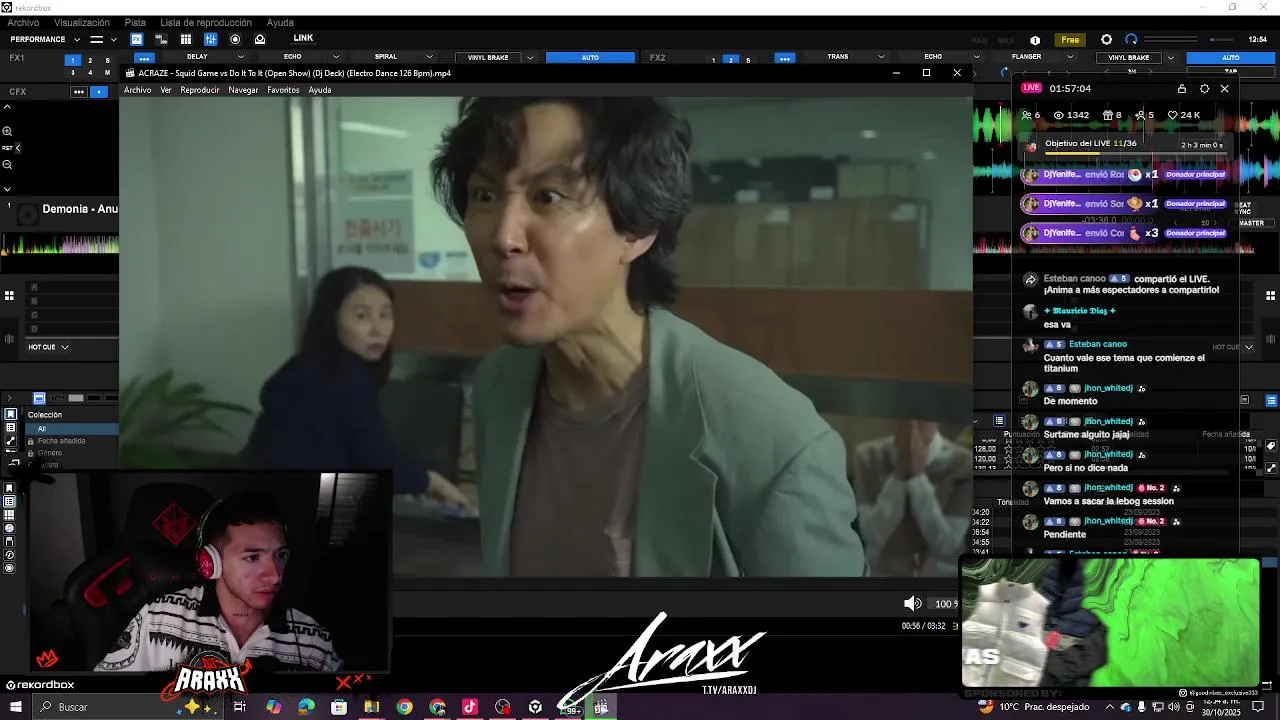The image size is (1280, 720).
Task: Click the yellow Free plan badge
Action: click(x=1070, y=40)
